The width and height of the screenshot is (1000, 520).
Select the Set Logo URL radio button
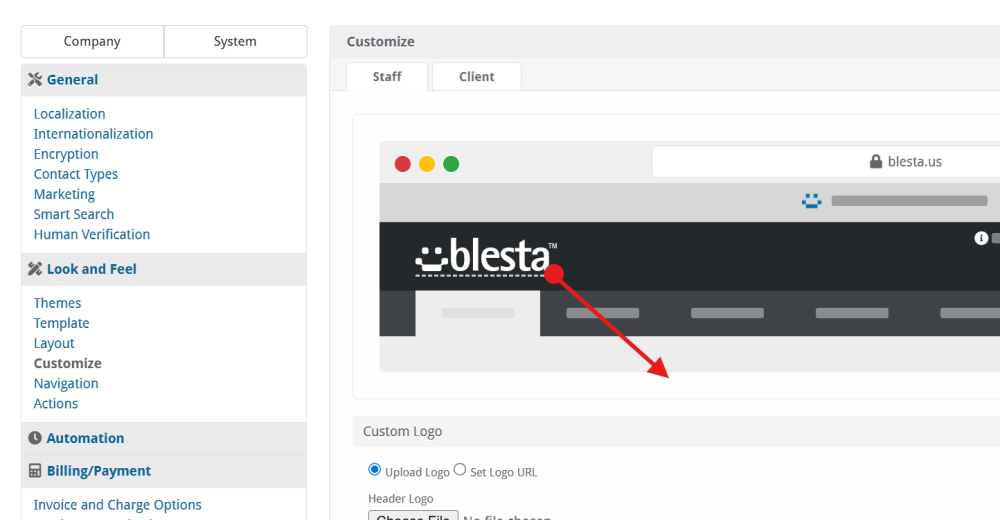(460, 470)
